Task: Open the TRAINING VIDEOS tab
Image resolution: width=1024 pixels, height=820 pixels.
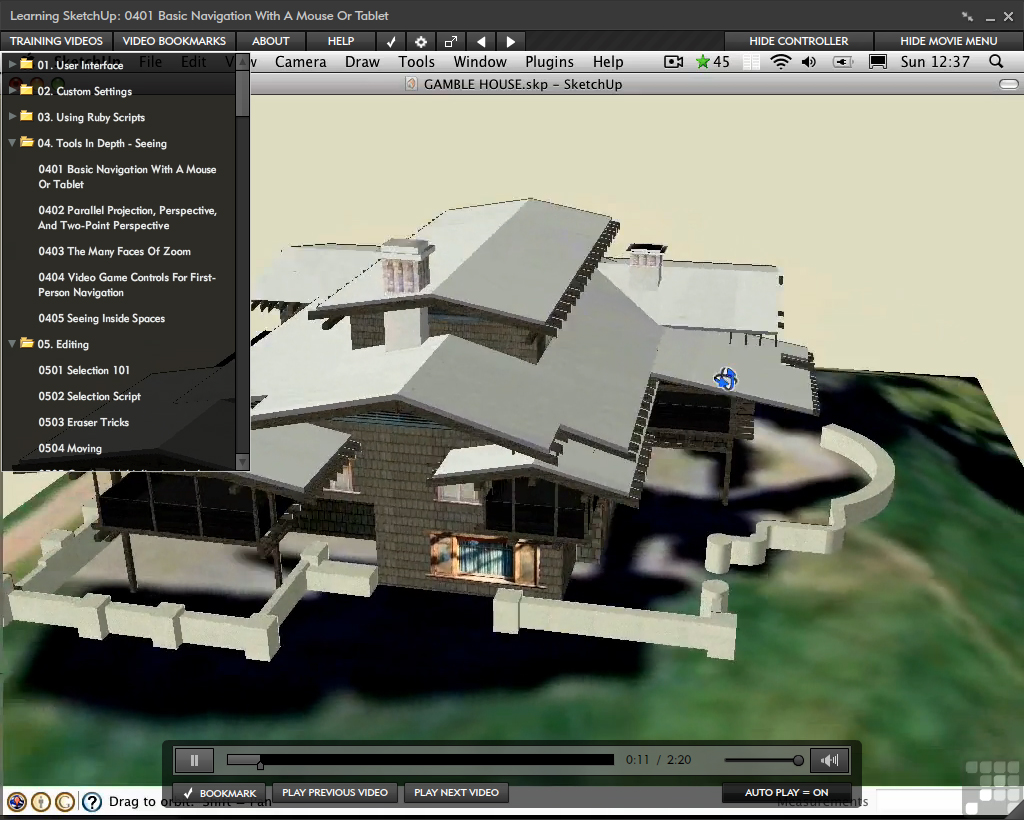Action: coord(56,41)
